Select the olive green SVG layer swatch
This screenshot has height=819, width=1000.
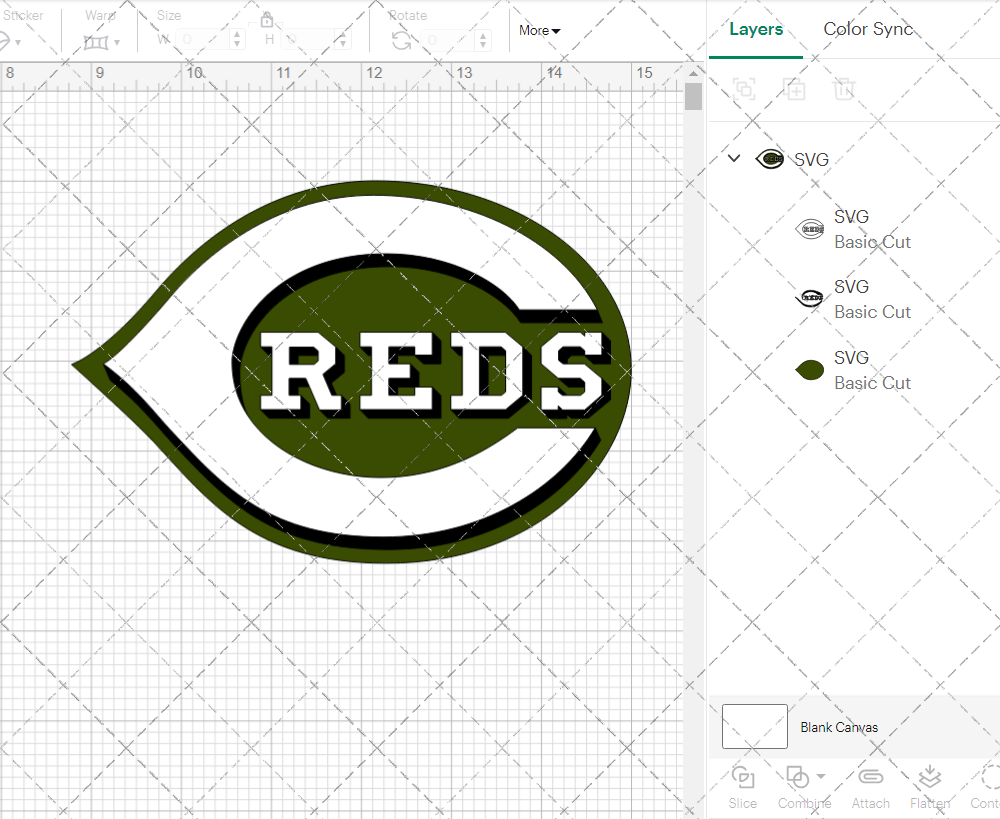pos(810,369)
